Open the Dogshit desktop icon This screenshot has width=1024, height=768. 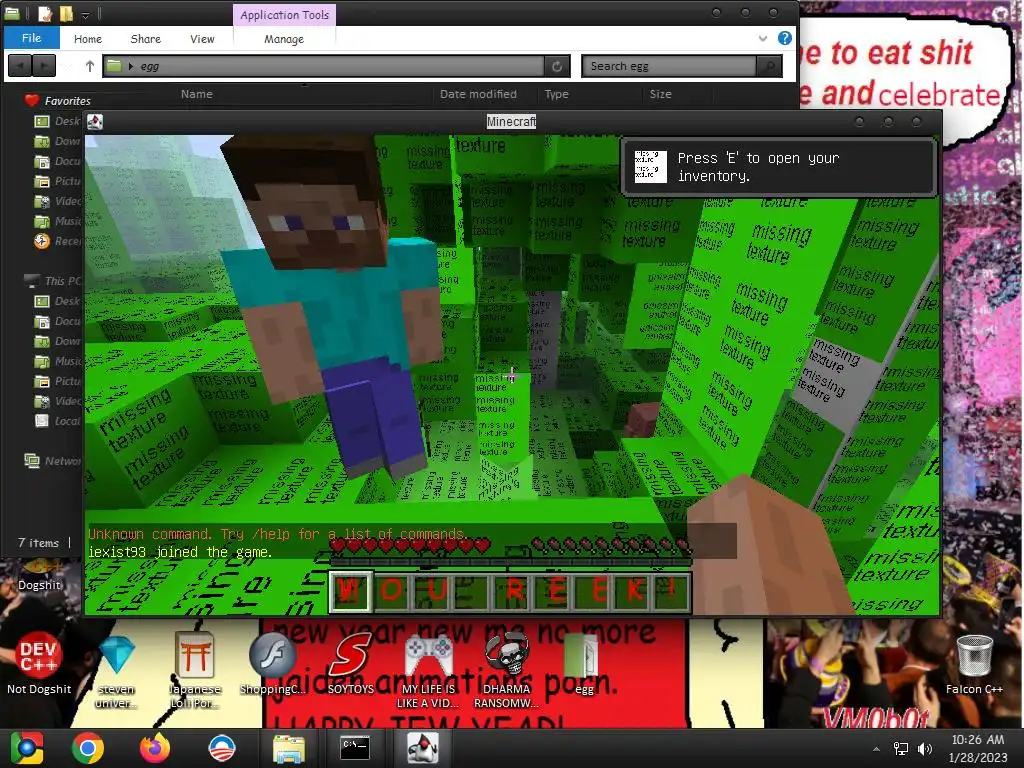coord(39,576)
